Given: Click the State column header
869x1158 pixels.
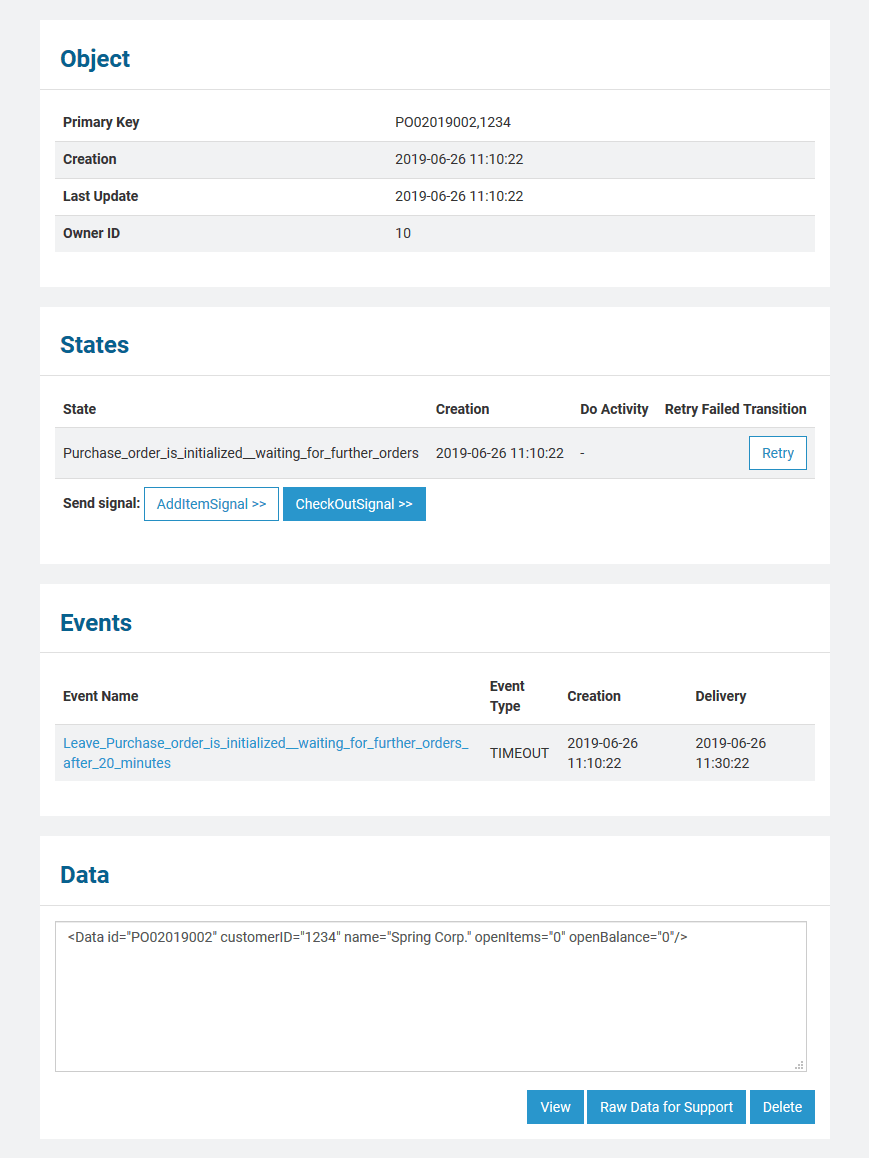Looking at the screenshot, I should pos(78,409).
